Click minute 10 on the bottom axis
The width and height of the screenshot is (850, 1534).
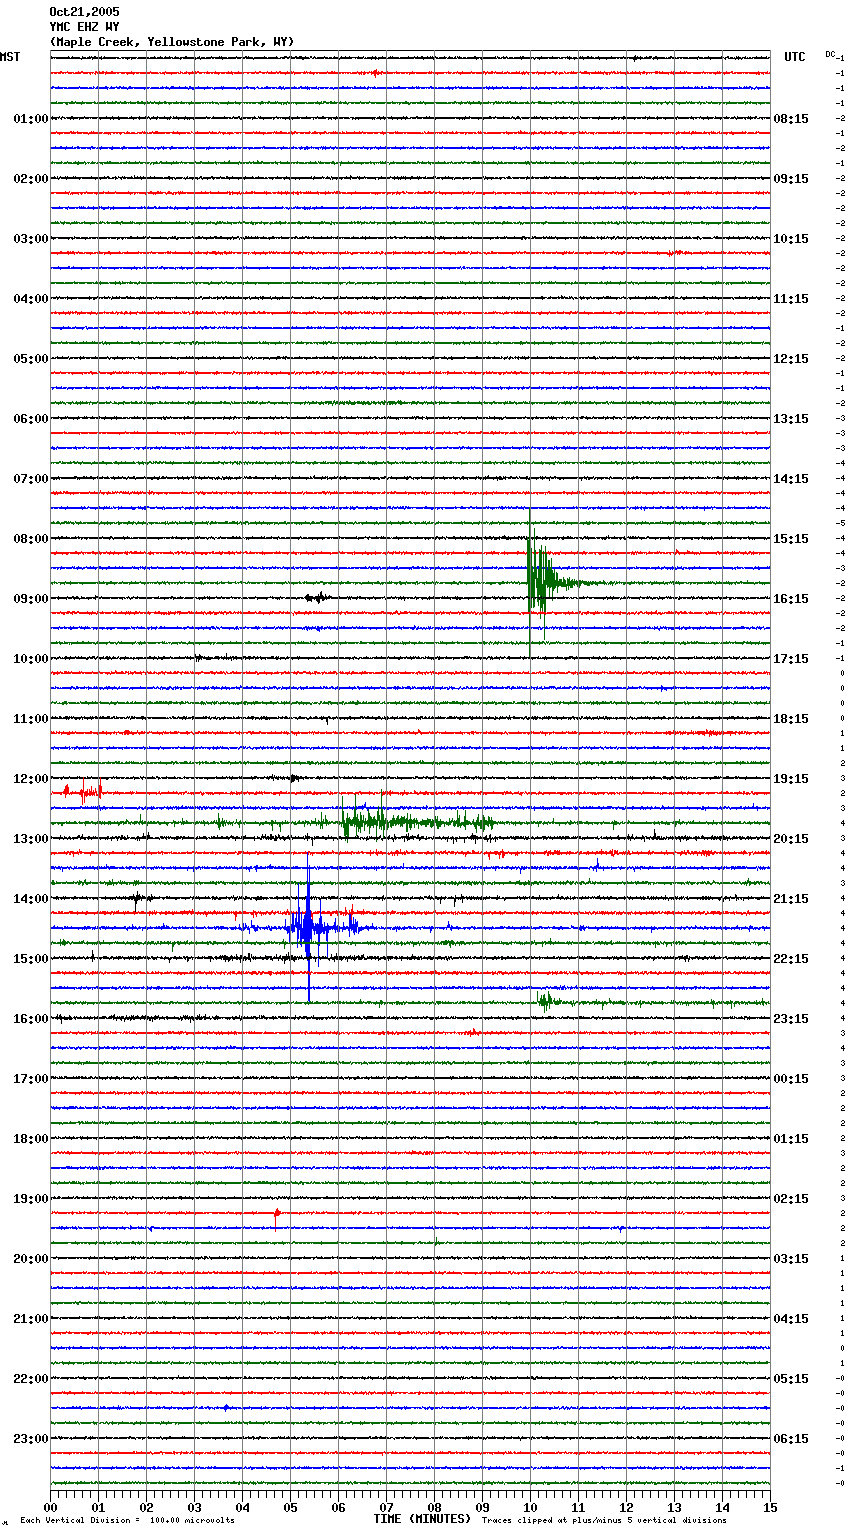[x=530, y=1507]
